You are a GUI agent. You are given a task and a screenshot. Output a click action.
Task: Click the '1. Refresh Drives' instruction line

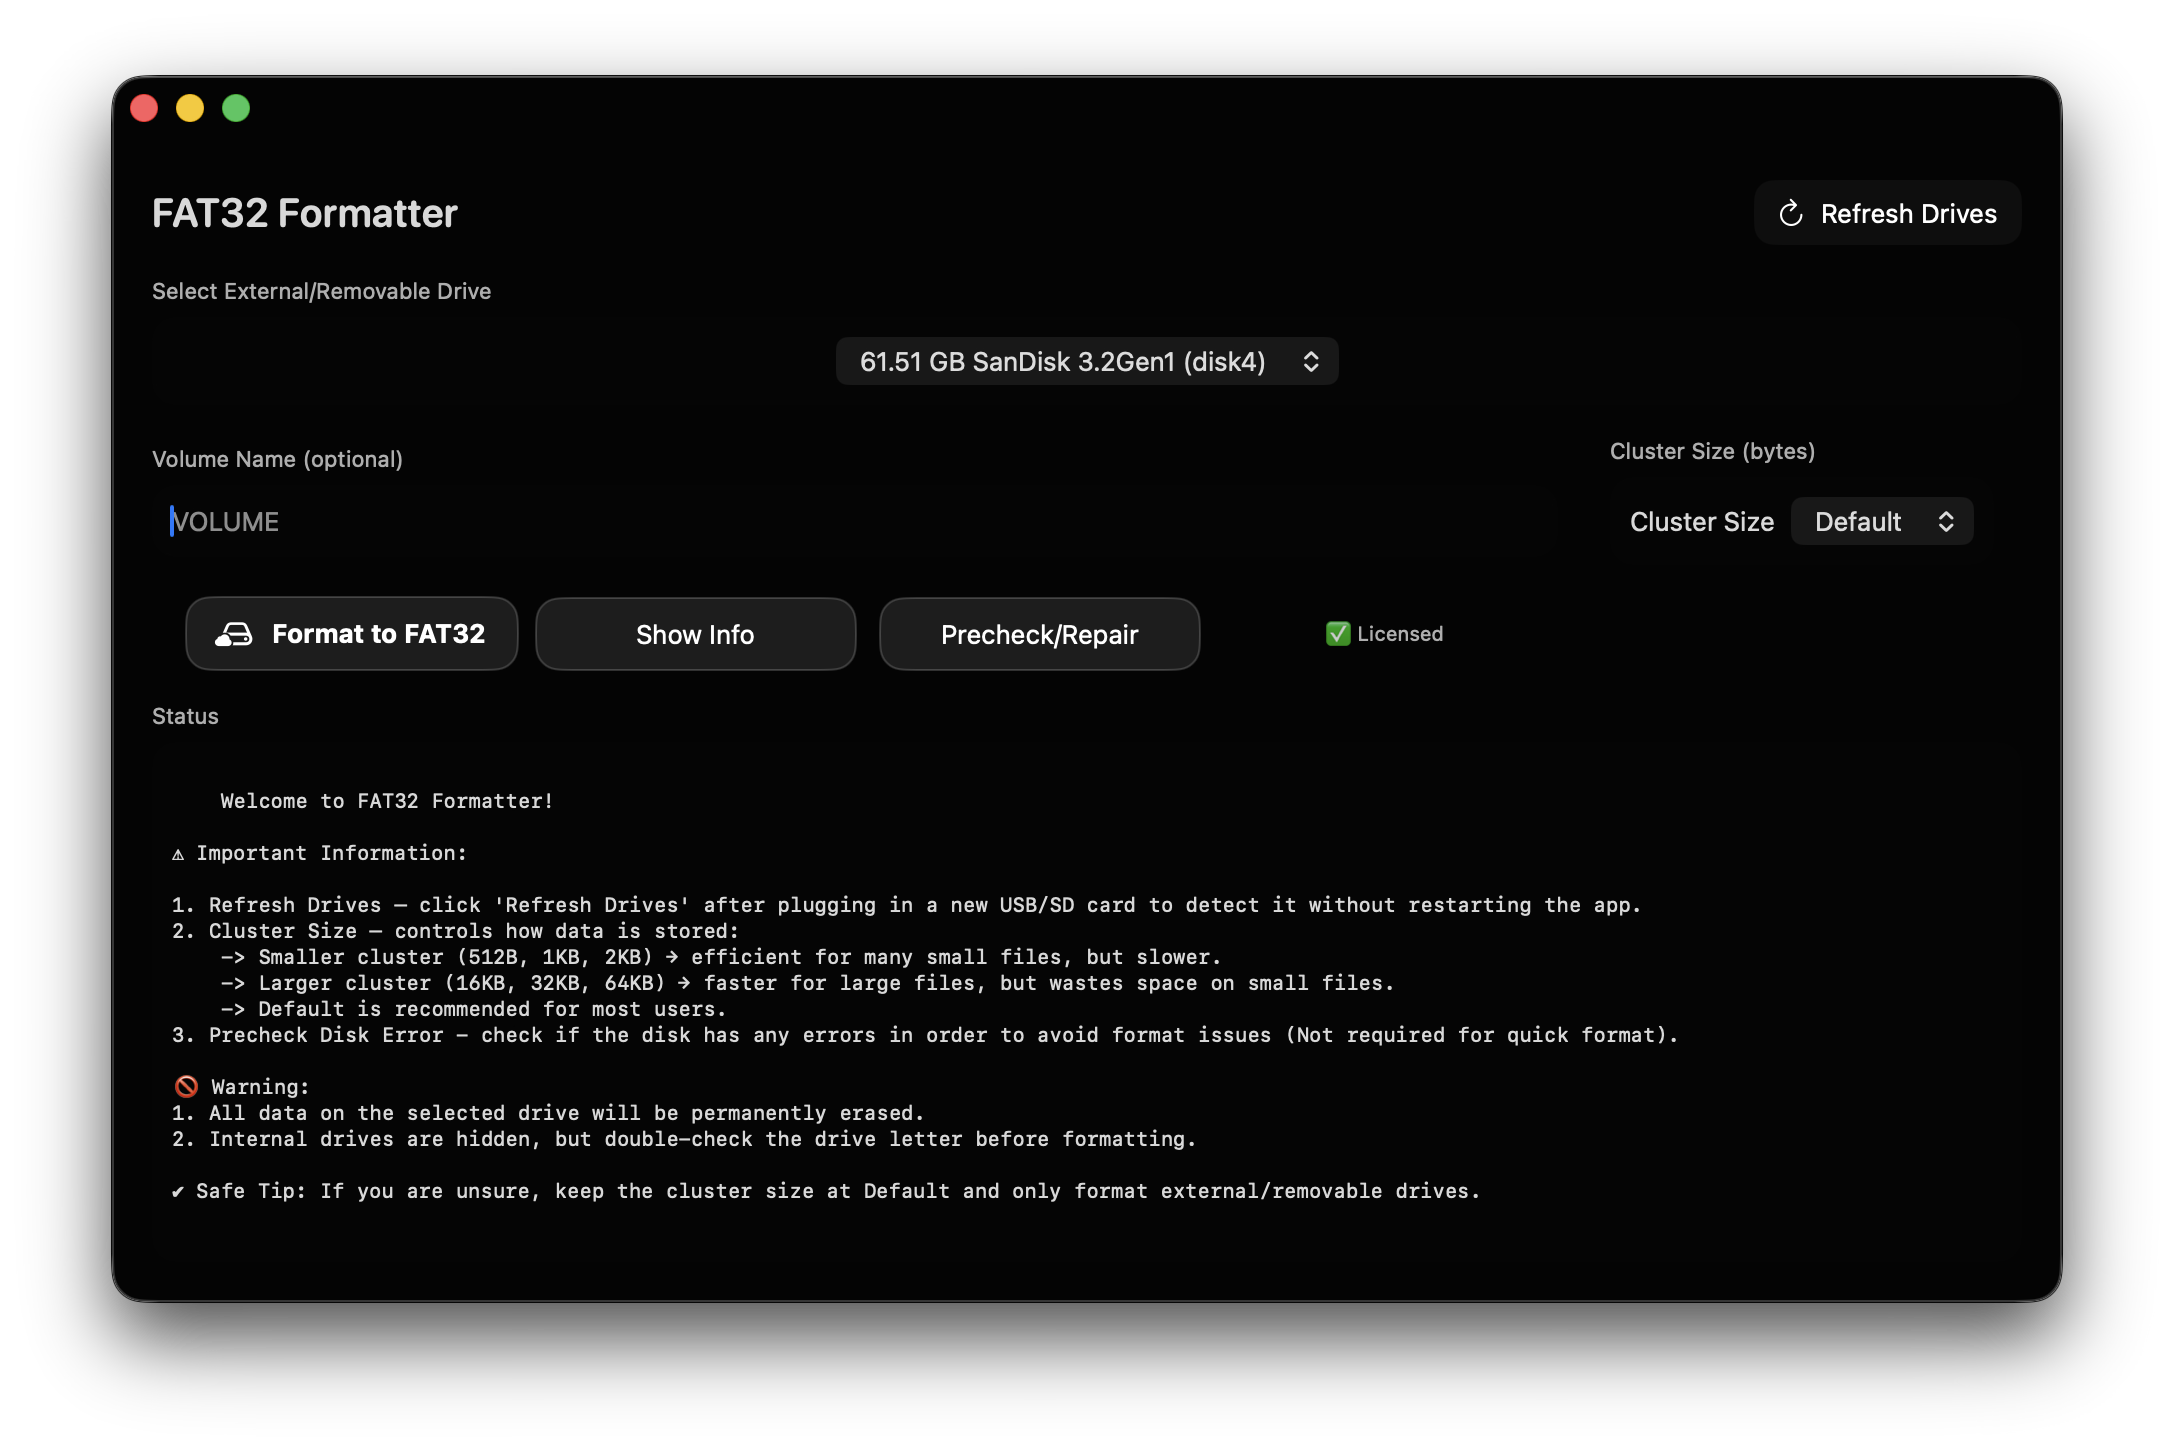click(x=906, y=905)
